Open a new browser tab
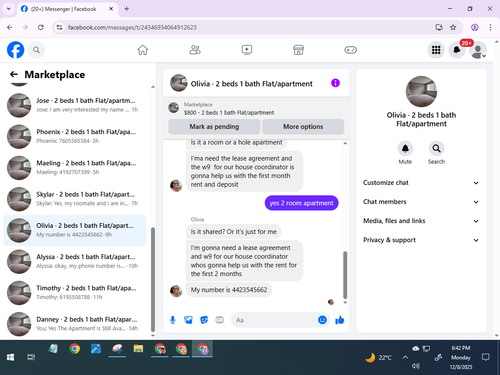The width and height of the screenshot is (500, 375). click(x=127, y=9)
